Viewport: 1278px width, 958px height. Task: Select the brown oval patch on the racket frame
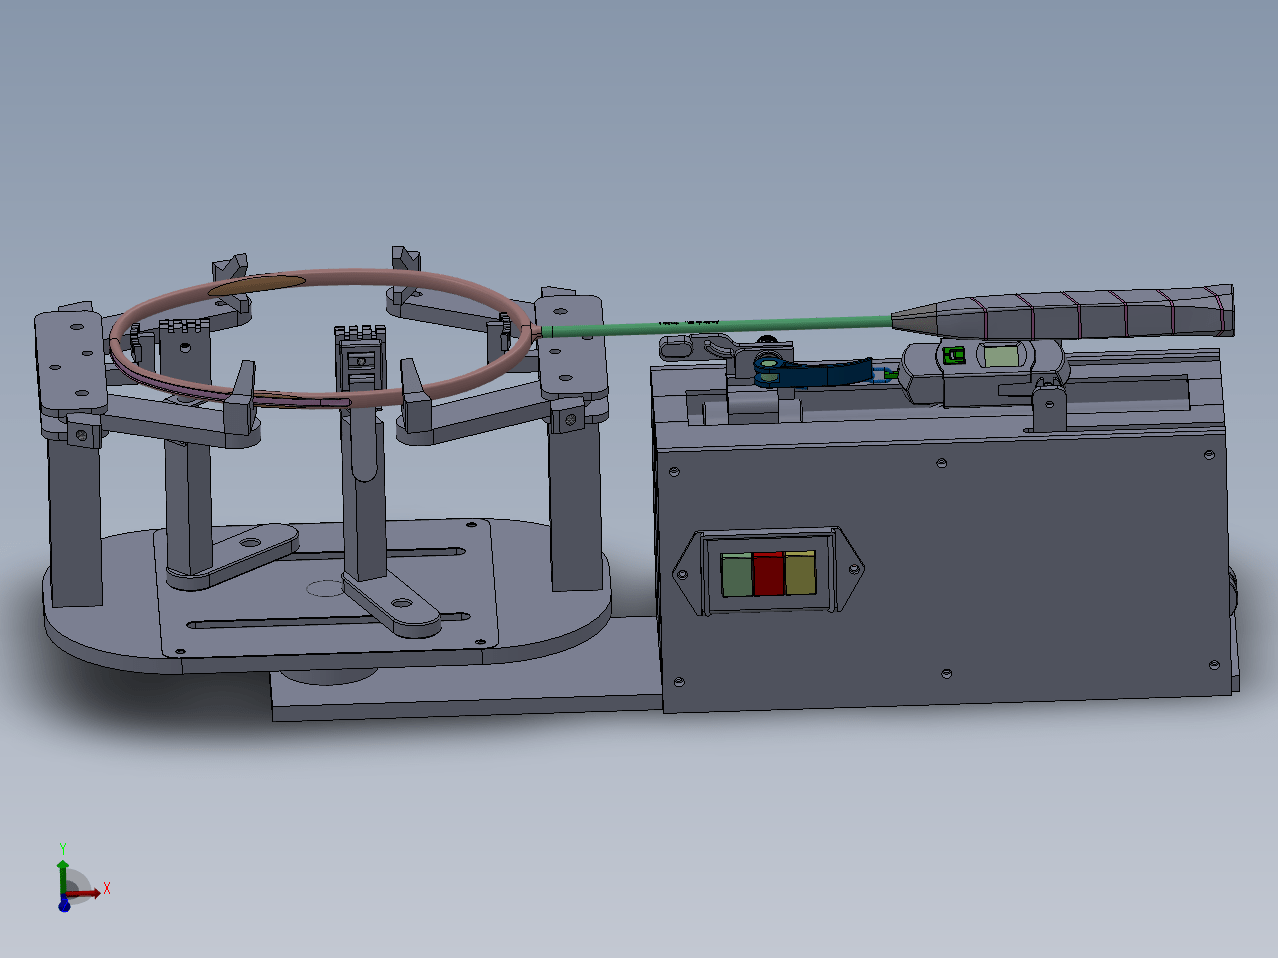point(257,284)
